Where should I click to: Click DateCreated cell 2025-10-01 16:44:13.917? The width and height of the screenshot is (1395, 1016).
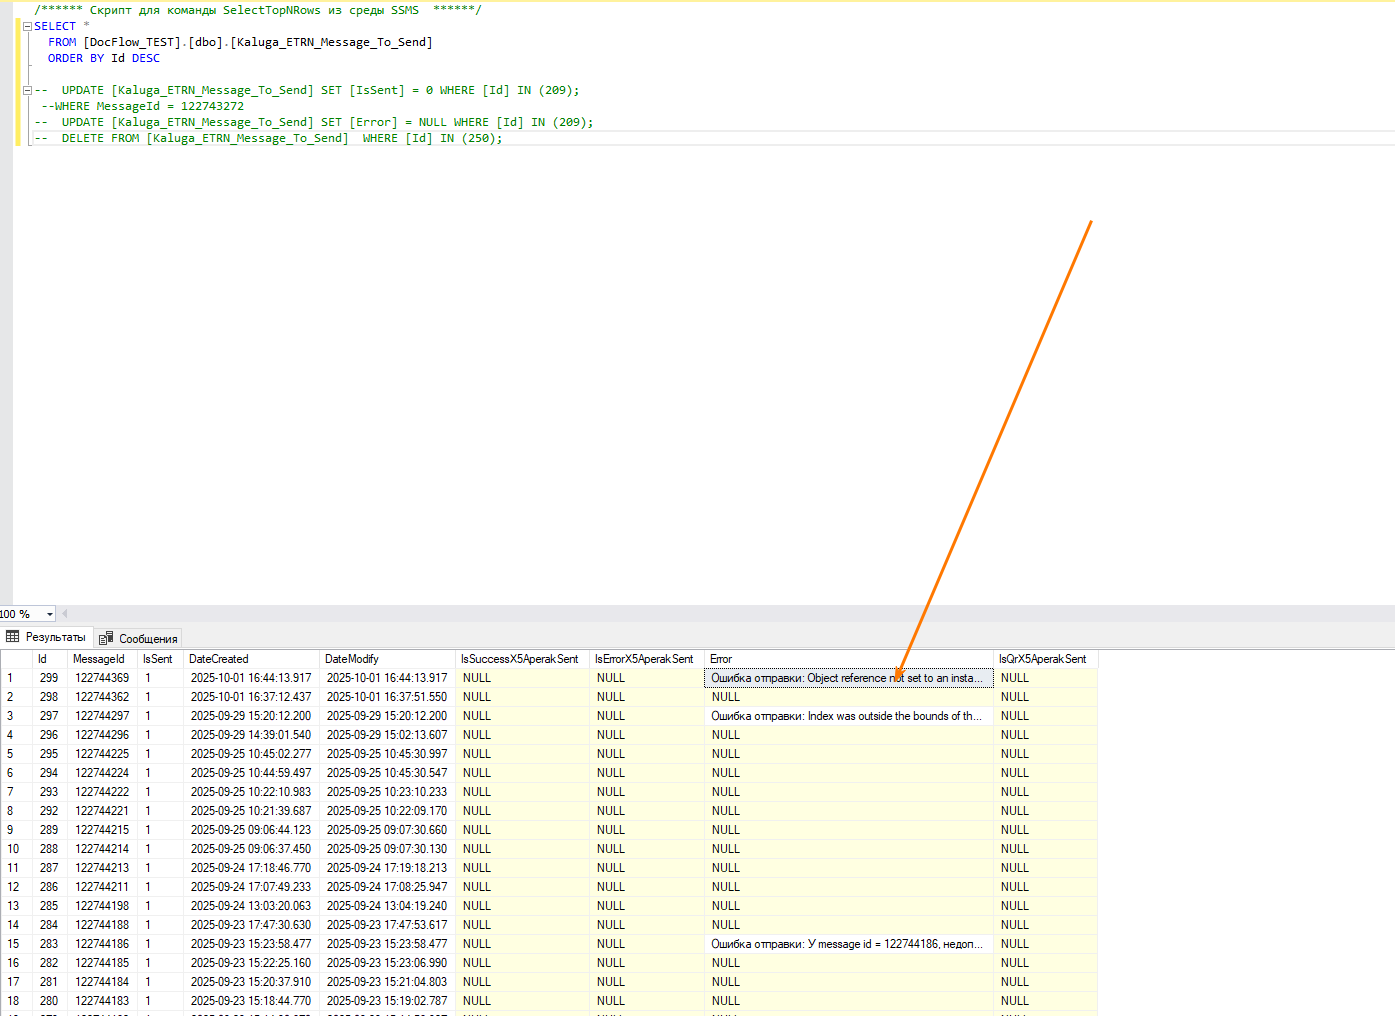click(x=252, y=678)
